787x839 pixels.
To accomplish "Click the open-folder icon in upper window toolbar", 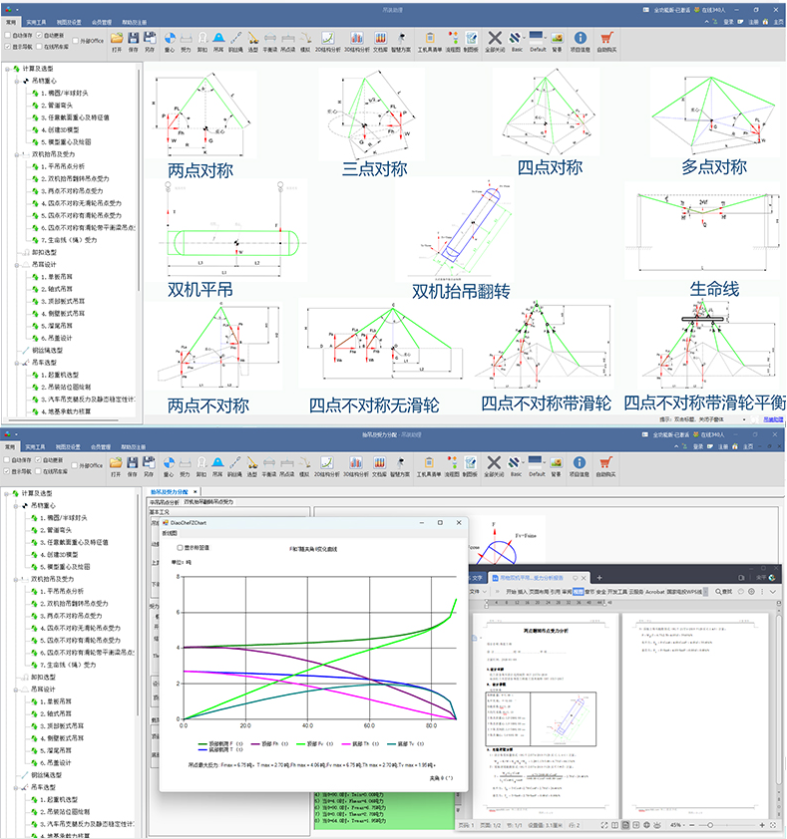I will [x=117, y=38].
